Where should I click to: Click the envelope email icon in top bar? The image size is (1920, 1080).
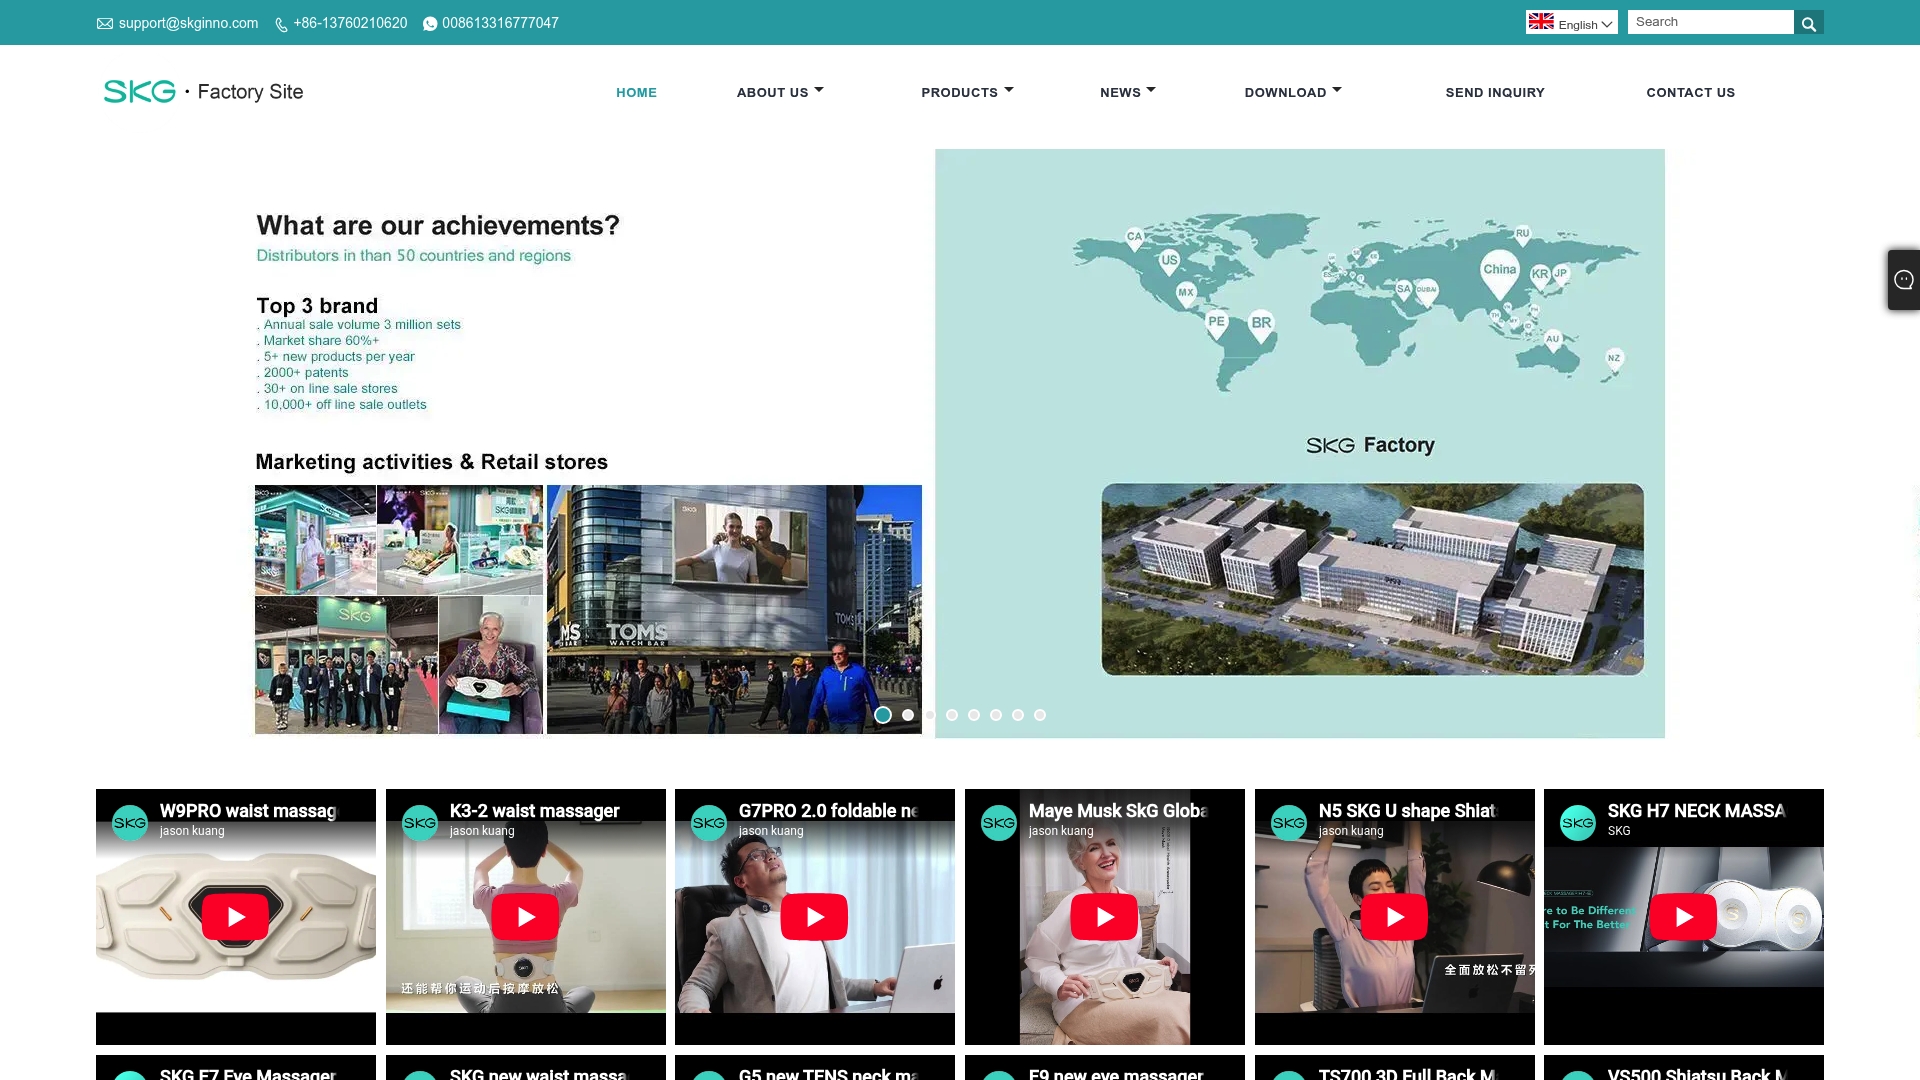[105, 24]
